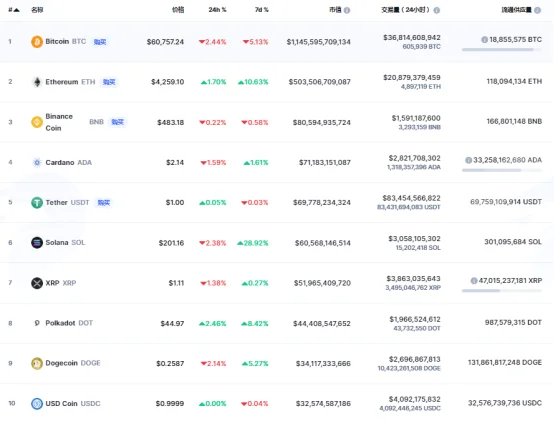Screen dimensions: 554x421
Task: Sort the table by 7d % header
Action: tap(261, 10)
